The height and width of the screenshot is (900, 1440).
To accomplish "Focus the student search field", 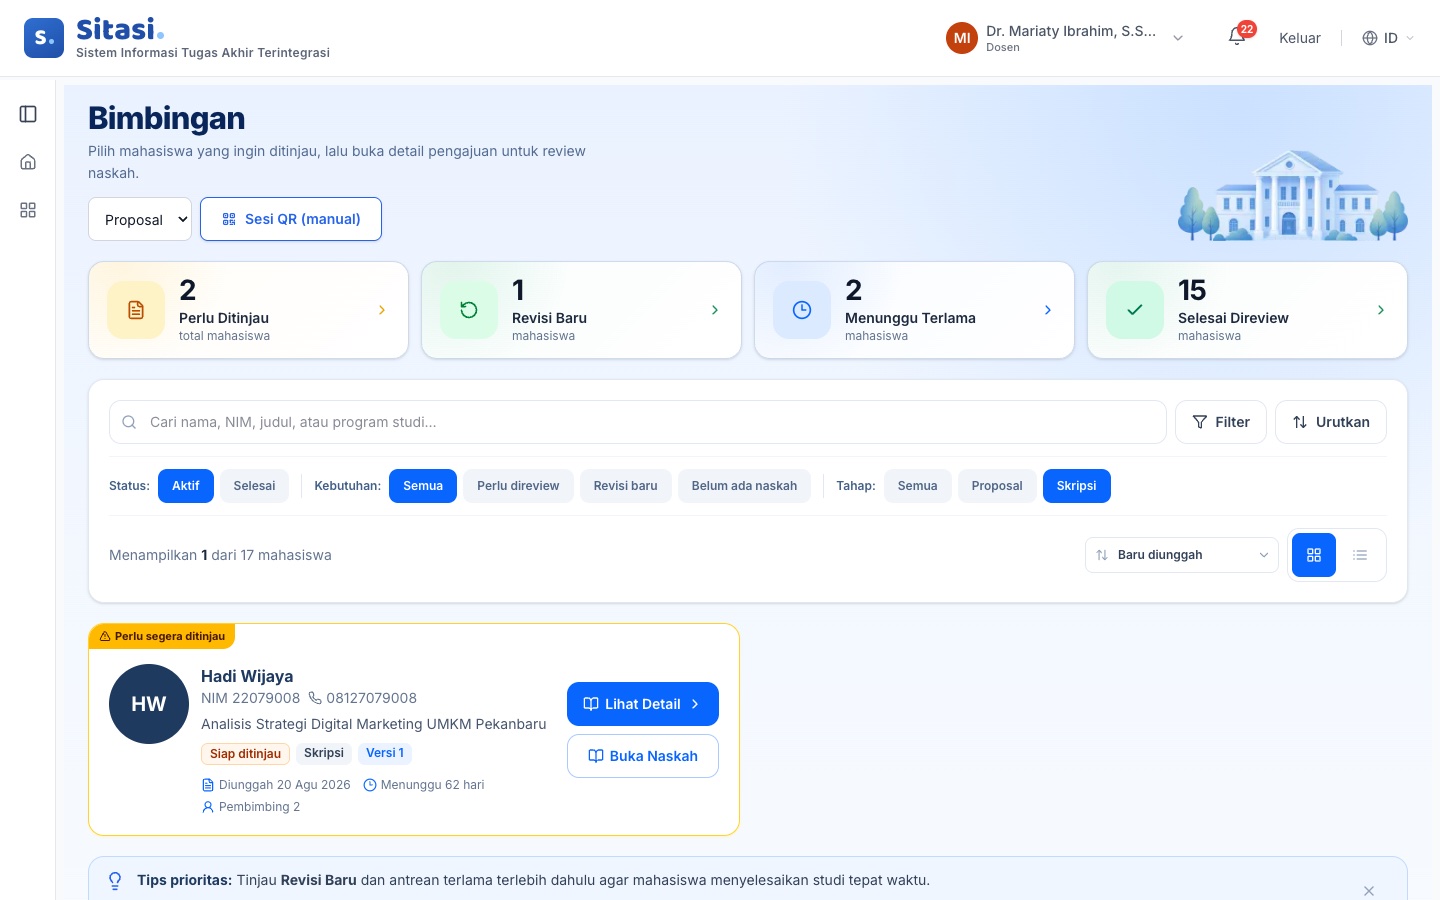I will pos(638,422).
